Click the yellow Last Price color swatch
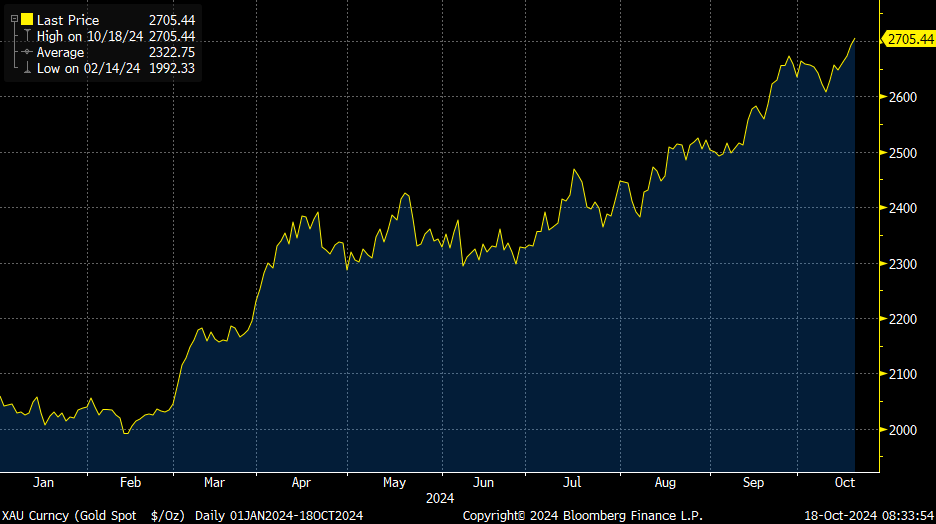Screen dimensions: 936x524 click(27, 19)
